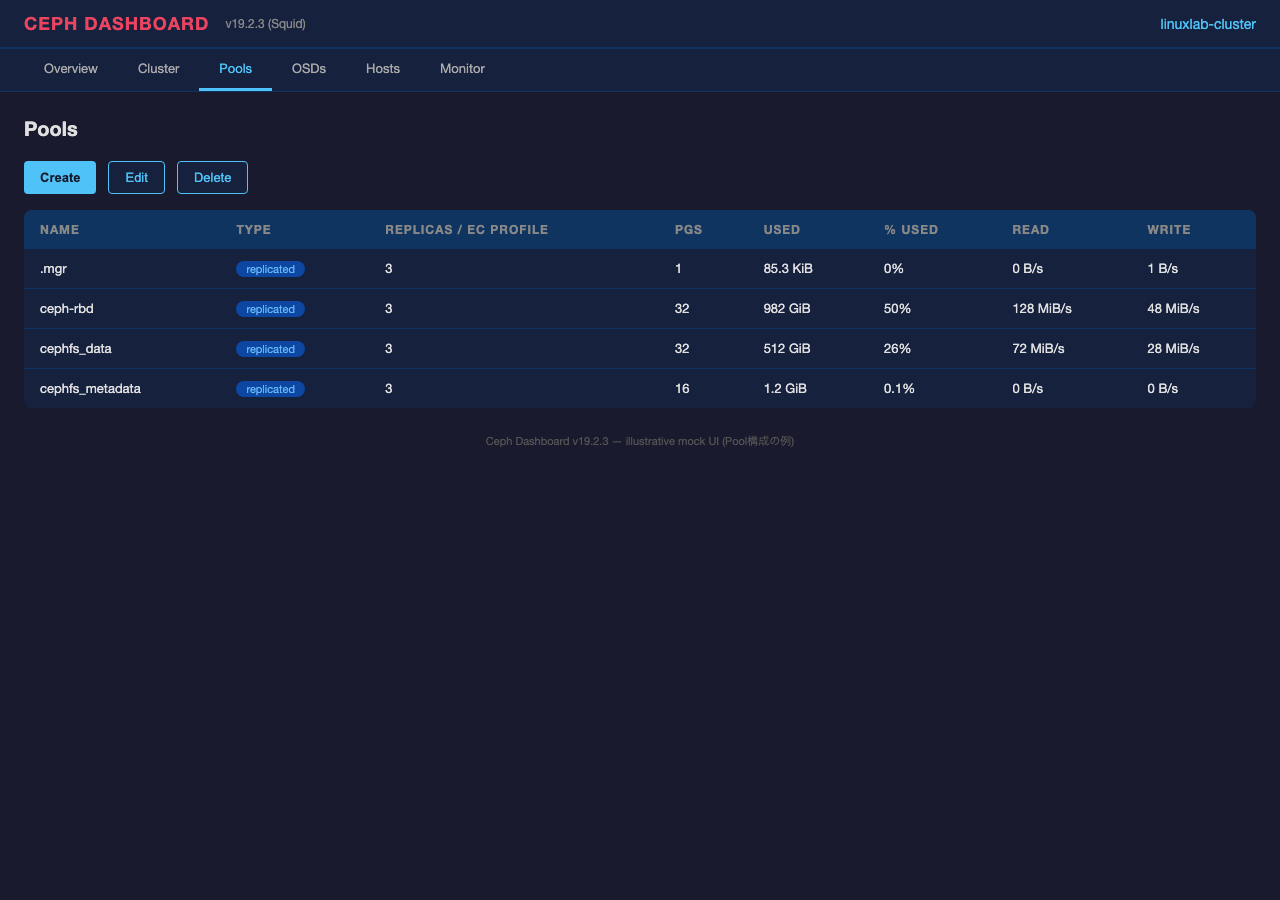Image resolution: width=1280 pixels, height=900 pixels.
Task: Select the cephfs_metadata pool name
Action: 90,389
